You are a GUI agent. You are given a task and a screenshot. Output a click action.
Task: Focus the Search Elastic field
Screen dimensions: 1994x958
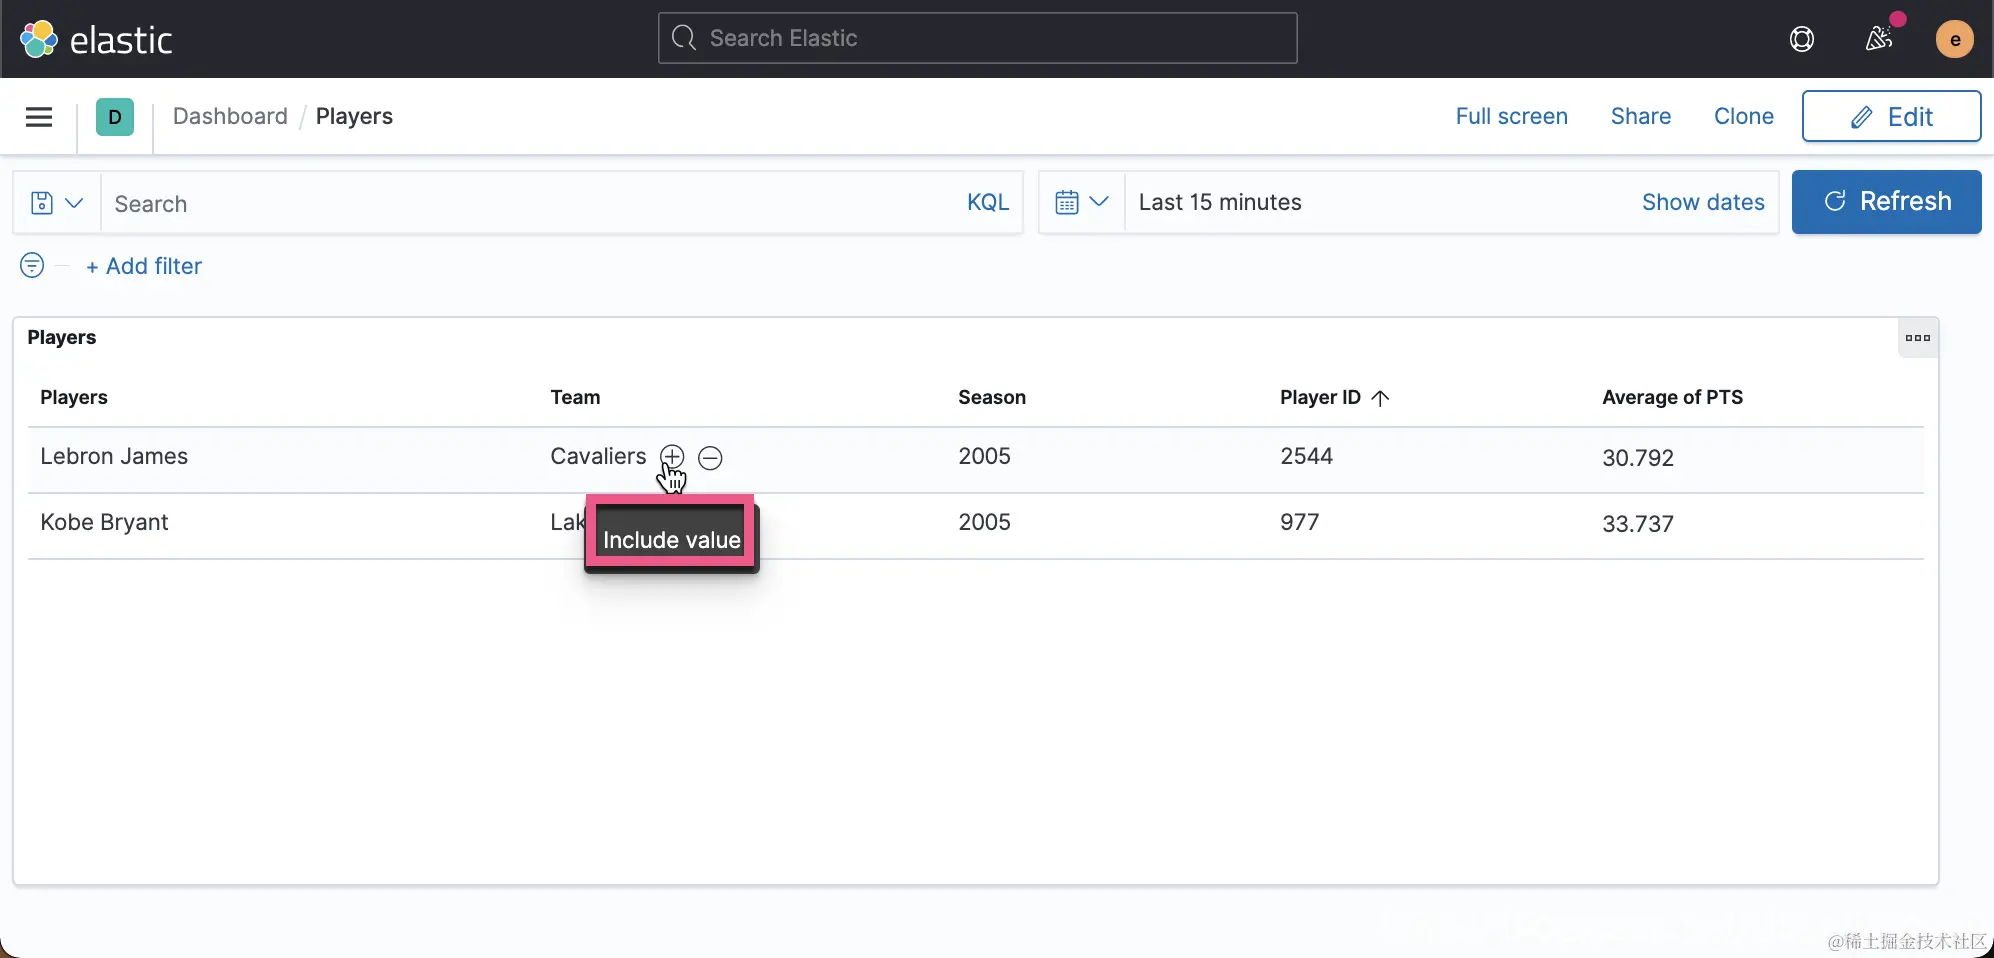coord(978,38)
